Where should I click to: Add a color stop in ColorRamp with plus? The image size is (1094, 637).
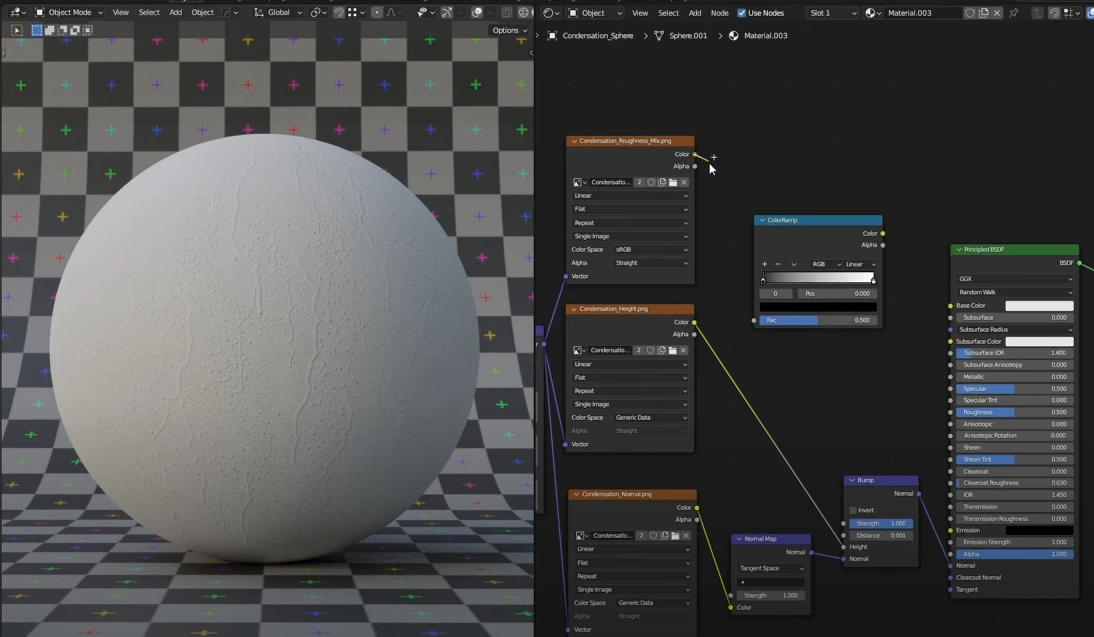point(765,264)
